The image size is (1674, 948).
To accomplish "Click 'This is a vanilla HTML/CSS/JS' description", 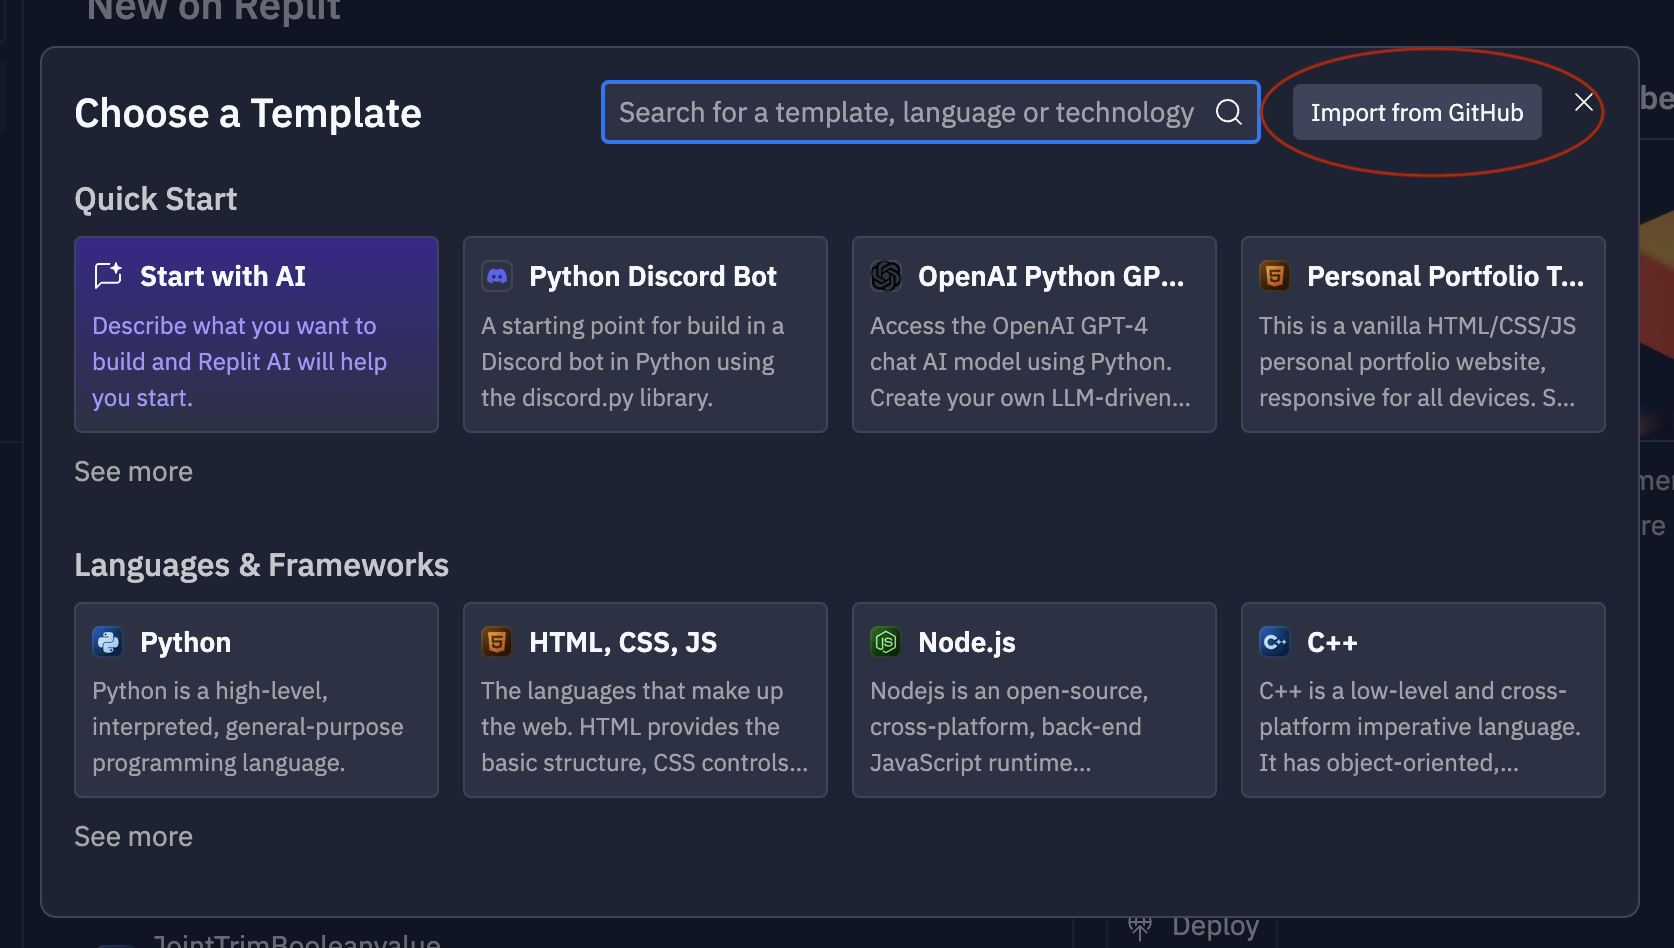I will pyautogui.click(x=1417, y=362).
